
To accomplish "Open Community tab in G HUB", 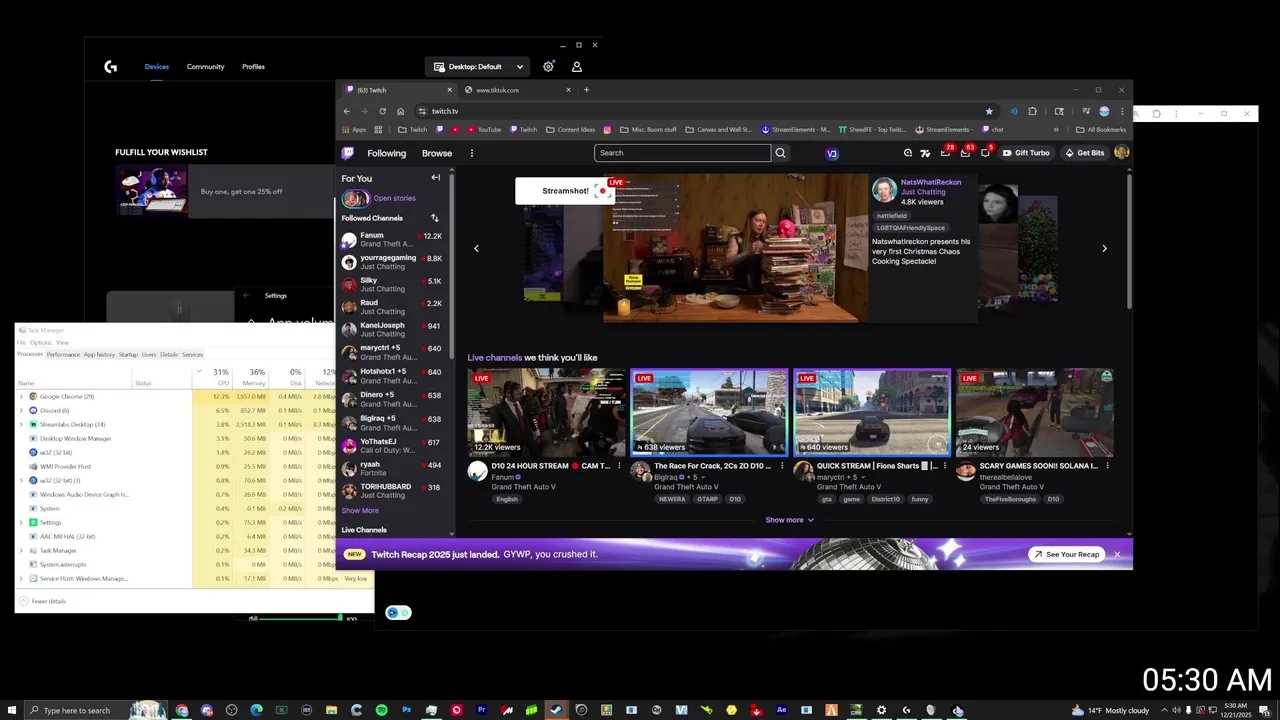I will click(x=205, y=67).
